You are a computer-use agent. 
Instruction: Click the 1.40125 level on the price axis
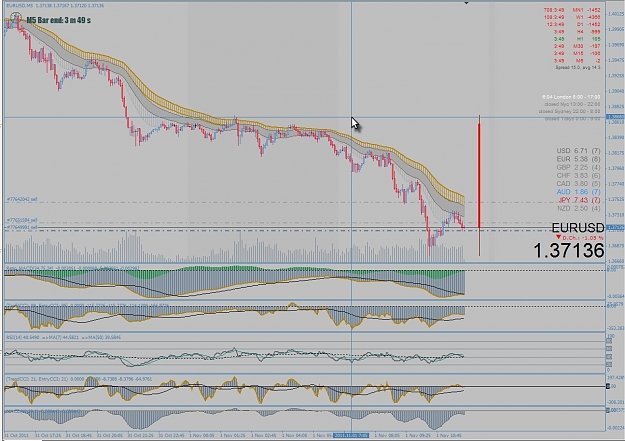coord(616,14)
